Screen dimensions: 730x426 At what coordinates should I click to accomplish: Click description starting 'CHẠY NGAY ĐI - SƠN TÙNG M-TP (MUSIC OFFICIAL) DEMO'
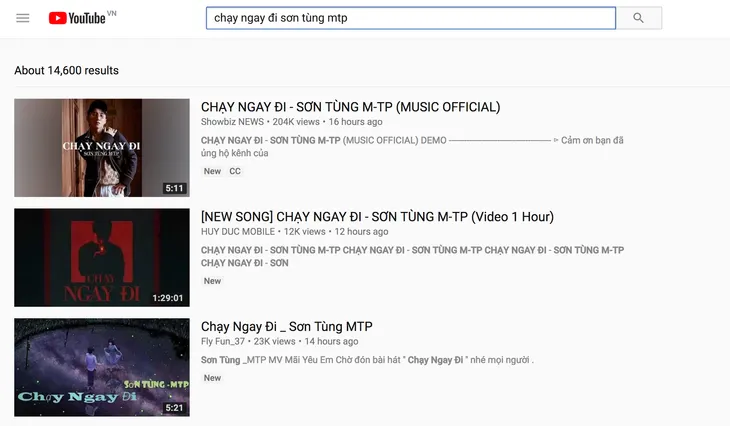pyautogui.click(x=412, y=147)
